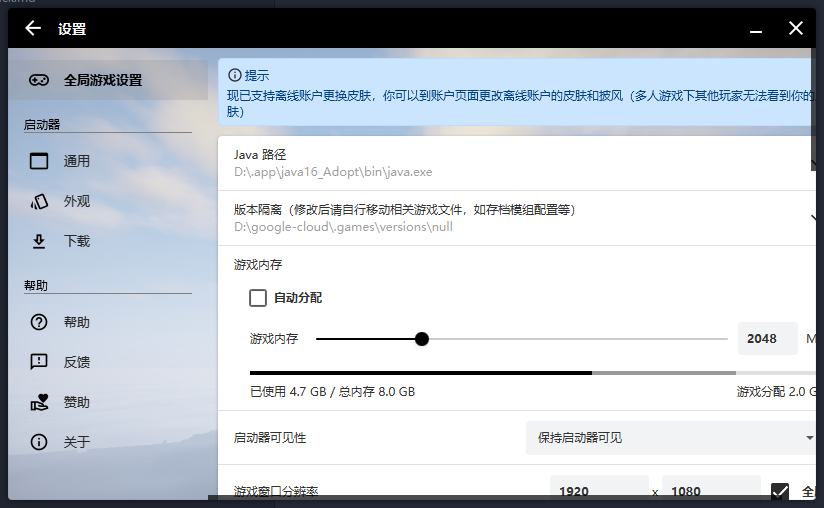Screen dimensions: 824x508
Task: Click the Download (下载) arrow icon
Action: (39, 241)
